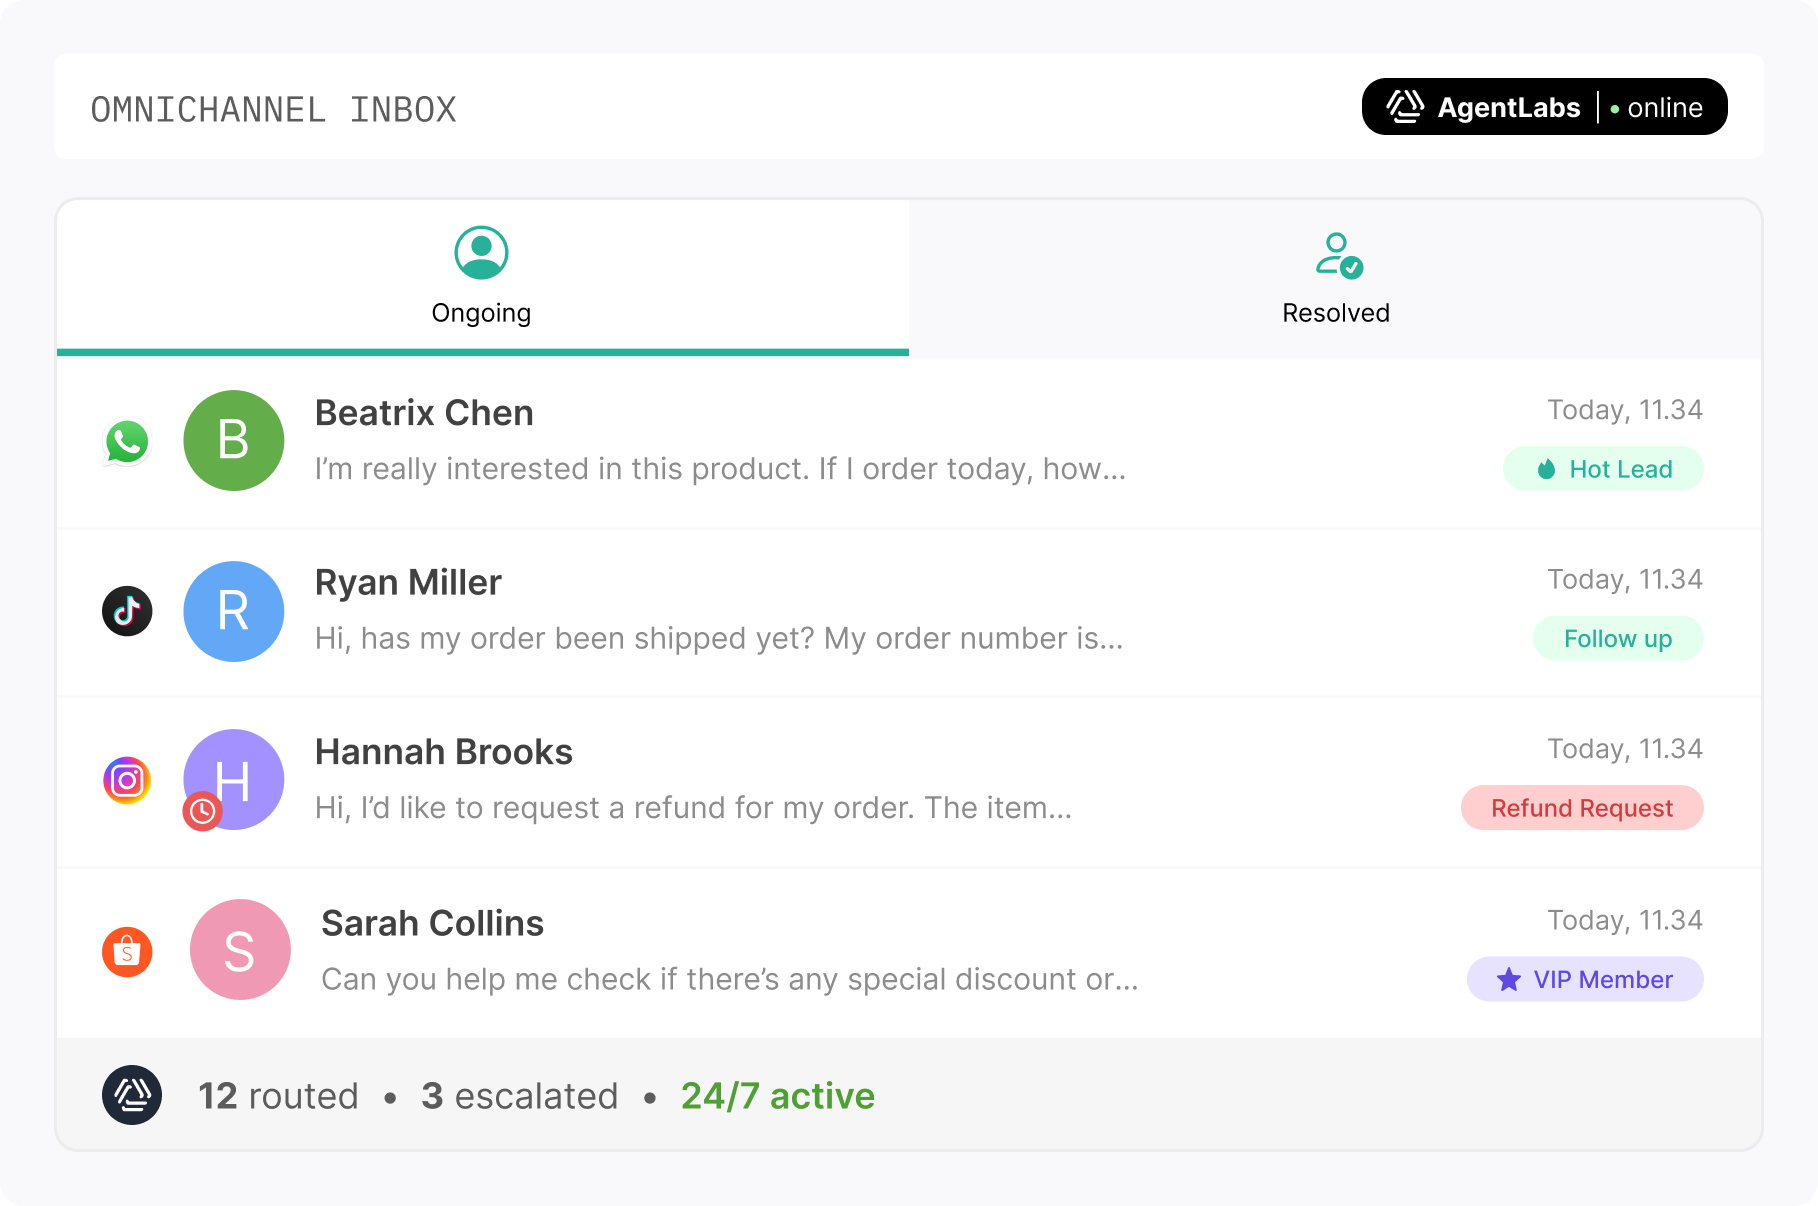1818x1206 pixels.
Task: Switch to the Ongoing tab
Action: (483, 277)
